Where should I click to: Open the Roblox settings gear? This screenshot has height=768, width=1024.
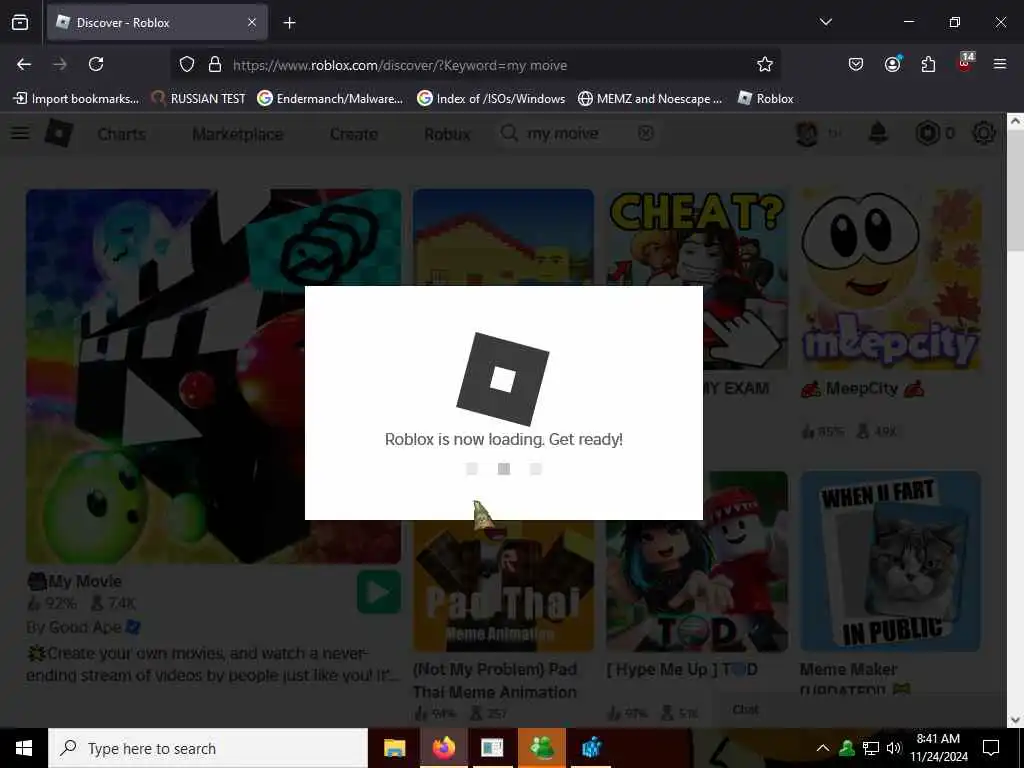(984, 133)
